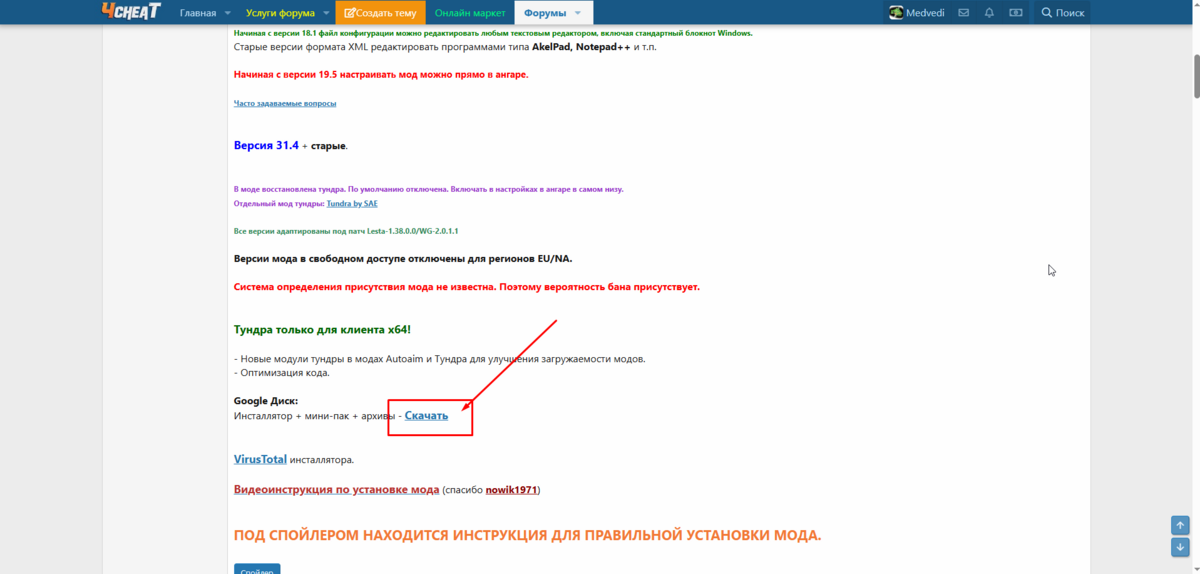Open the Часто задаваемые вопросы link
The width and height of the screenshot is (1200, 574).
coord(285,103)
